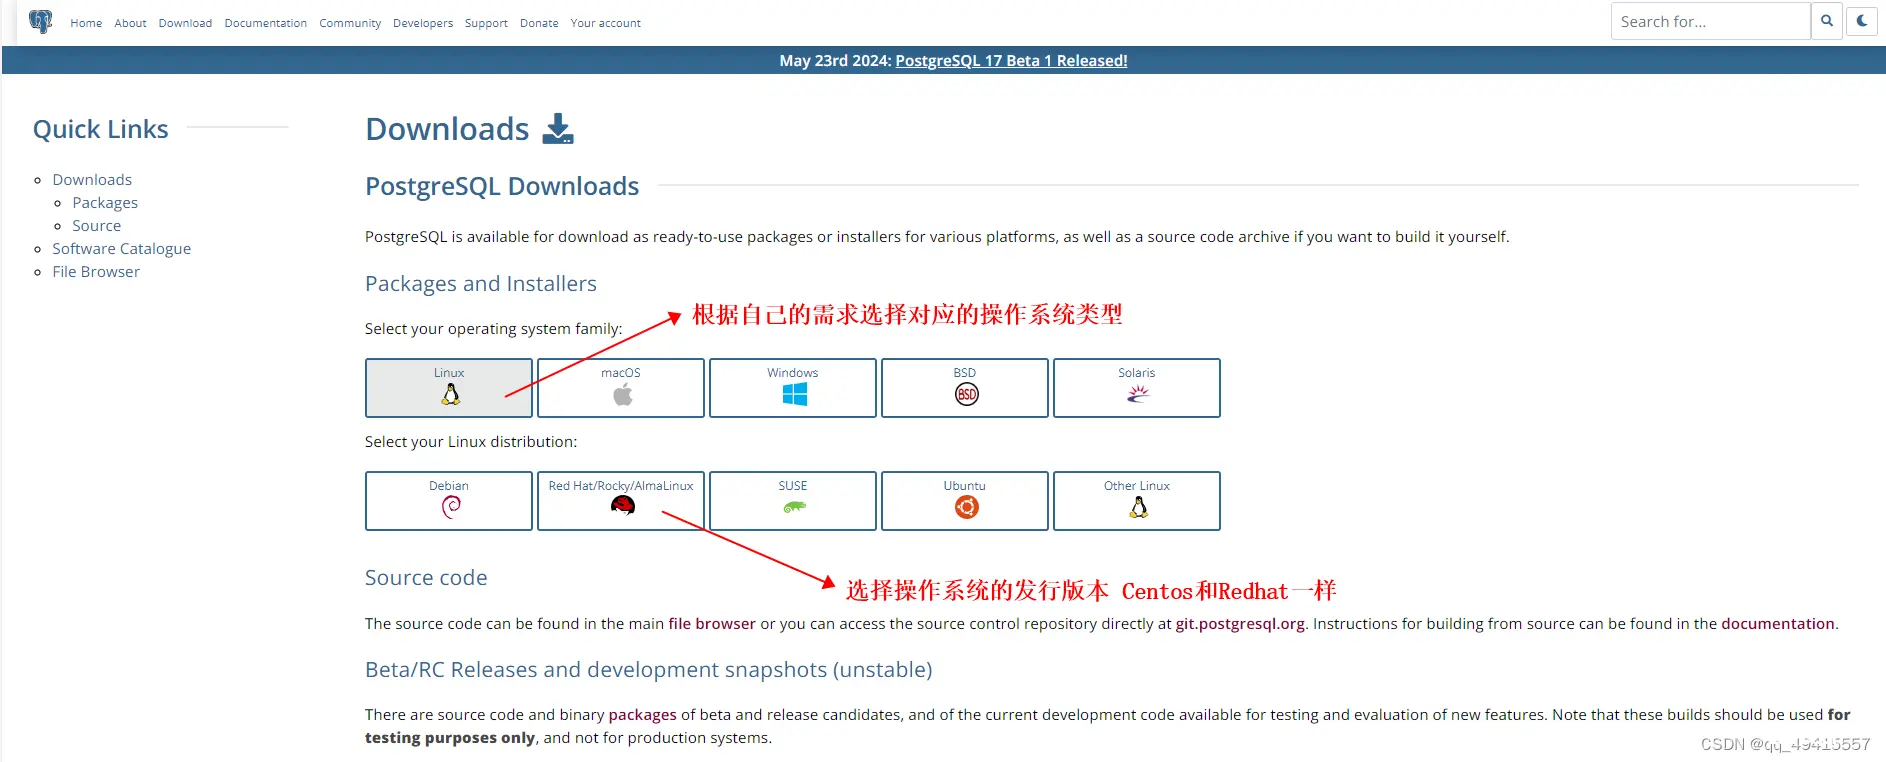Select the macOS apple button

tap(621, 388)
